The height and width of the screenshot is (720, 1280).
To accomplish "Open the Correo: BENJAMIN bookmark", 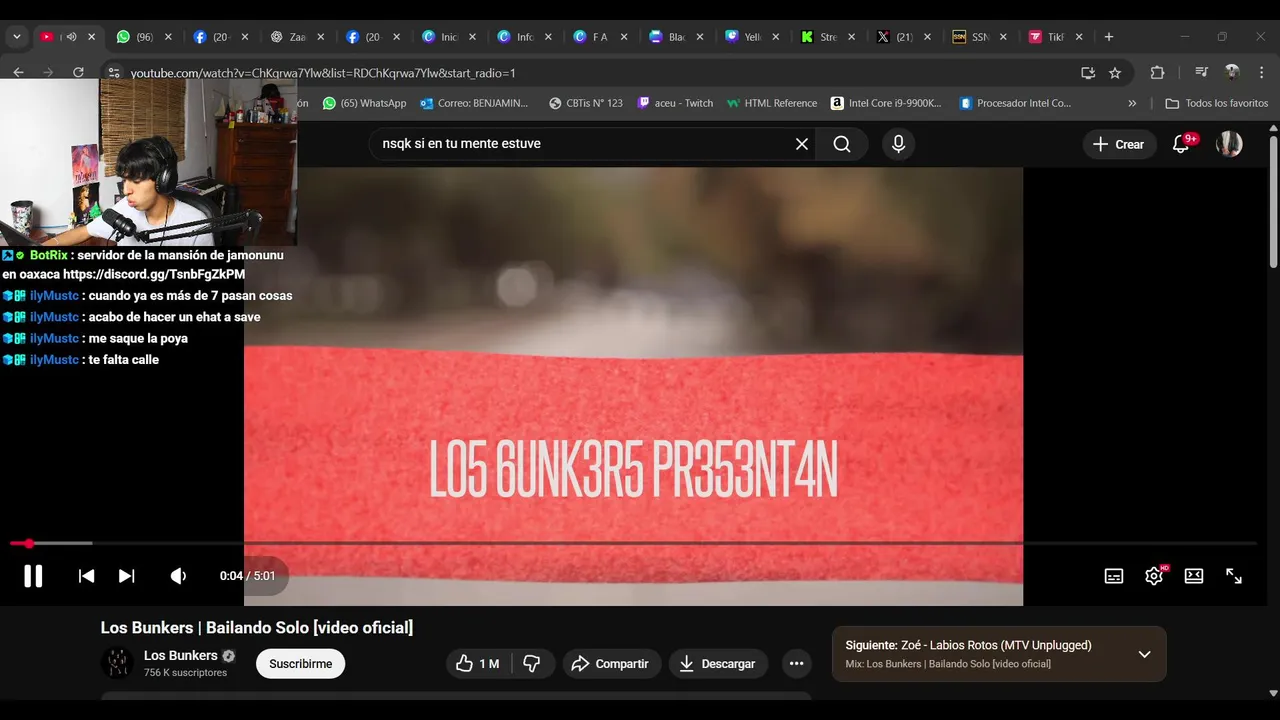I will tap(474, 103).
